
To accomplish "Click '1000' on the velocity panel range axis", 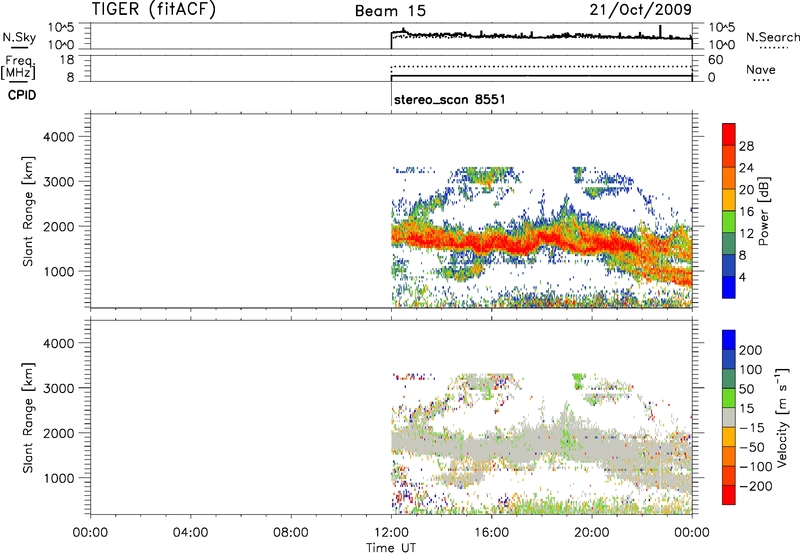I will tap(59, 478).
